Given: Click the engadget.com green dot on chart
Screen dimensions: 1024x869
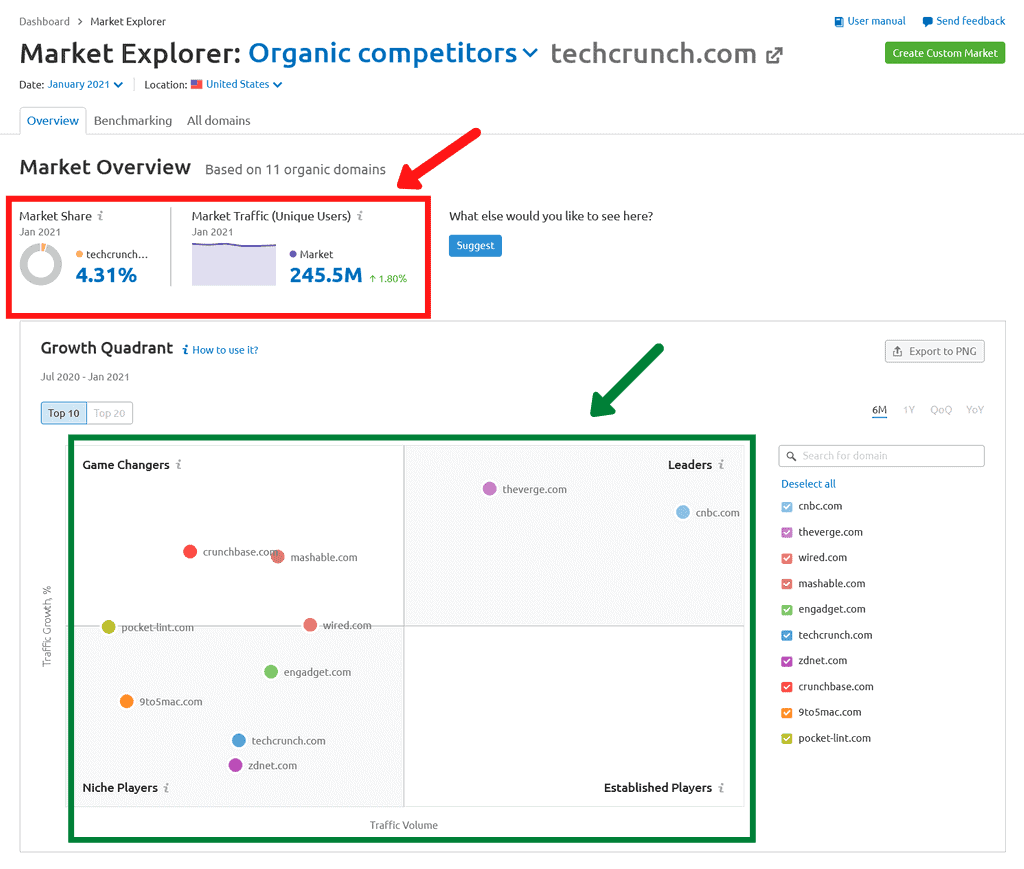Looking at the screenshot, I should [x=271, y=671].
